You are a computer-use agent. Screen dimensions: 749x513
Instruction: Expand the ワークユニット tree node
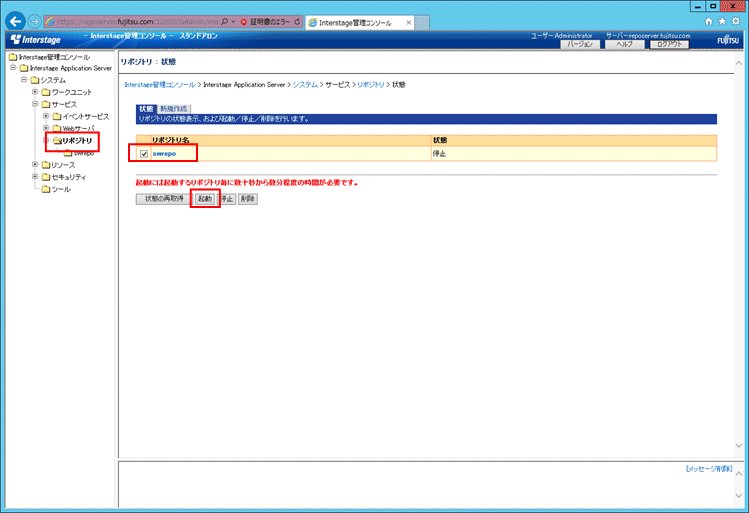pos(35,92)
